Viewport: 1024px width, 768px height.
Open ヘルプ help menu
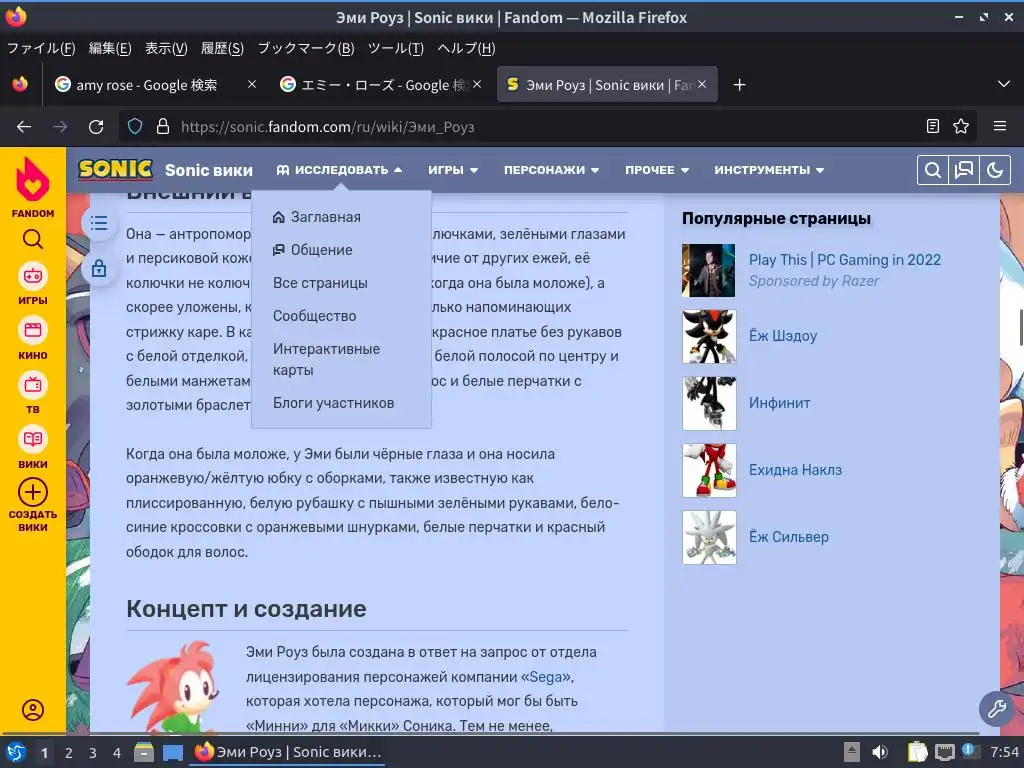click(x=466, y=48)
